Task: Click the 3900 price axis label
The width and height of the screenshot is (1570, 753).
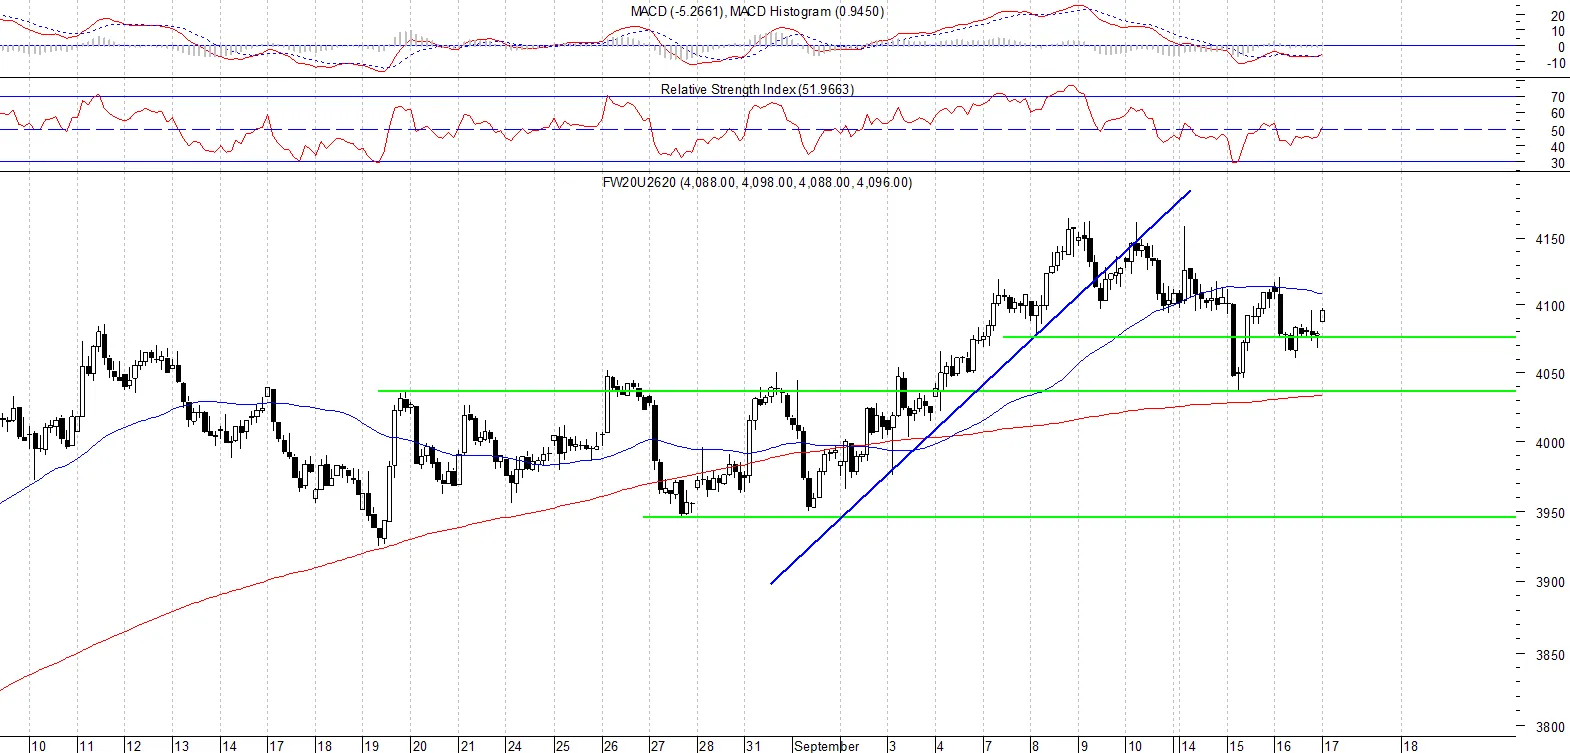Action: (x=1550, y=582)
